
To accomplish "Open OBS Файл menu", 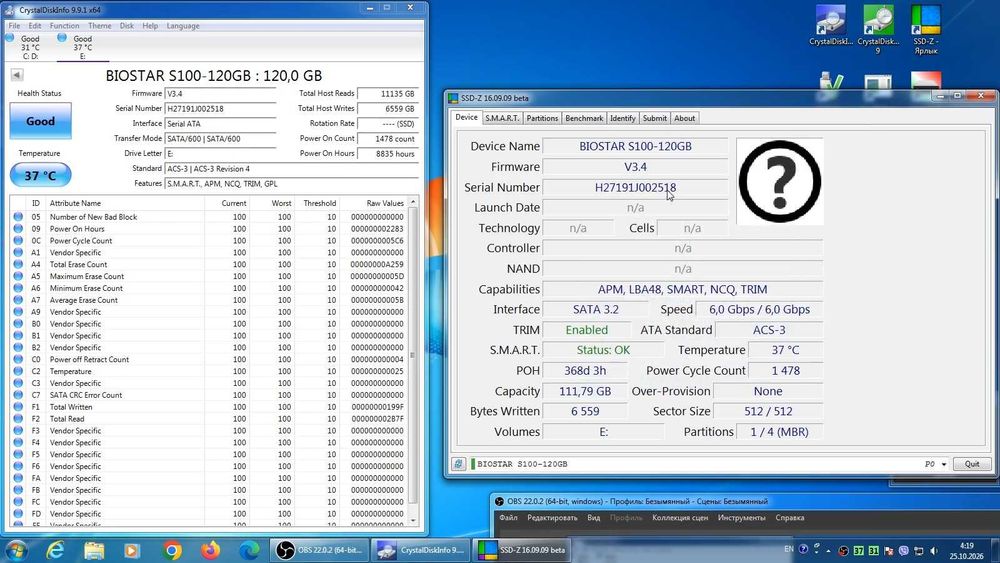I will point(508,518).
